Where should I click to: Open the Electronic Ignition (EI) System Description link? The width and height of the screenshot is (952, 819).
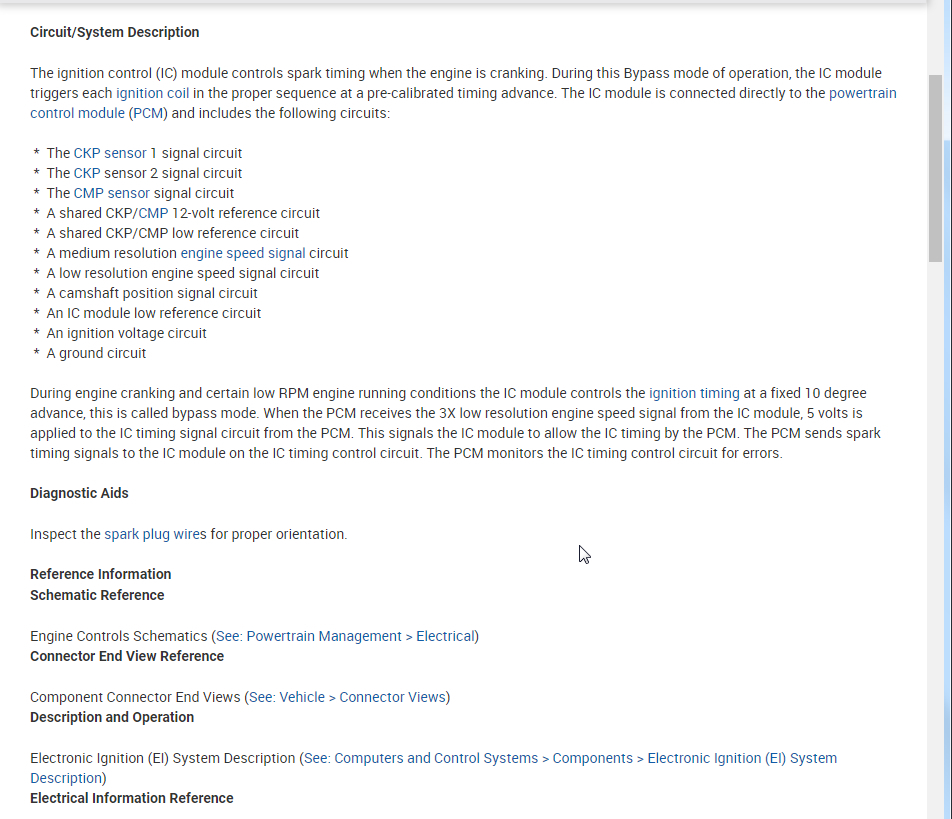[570, 758]
